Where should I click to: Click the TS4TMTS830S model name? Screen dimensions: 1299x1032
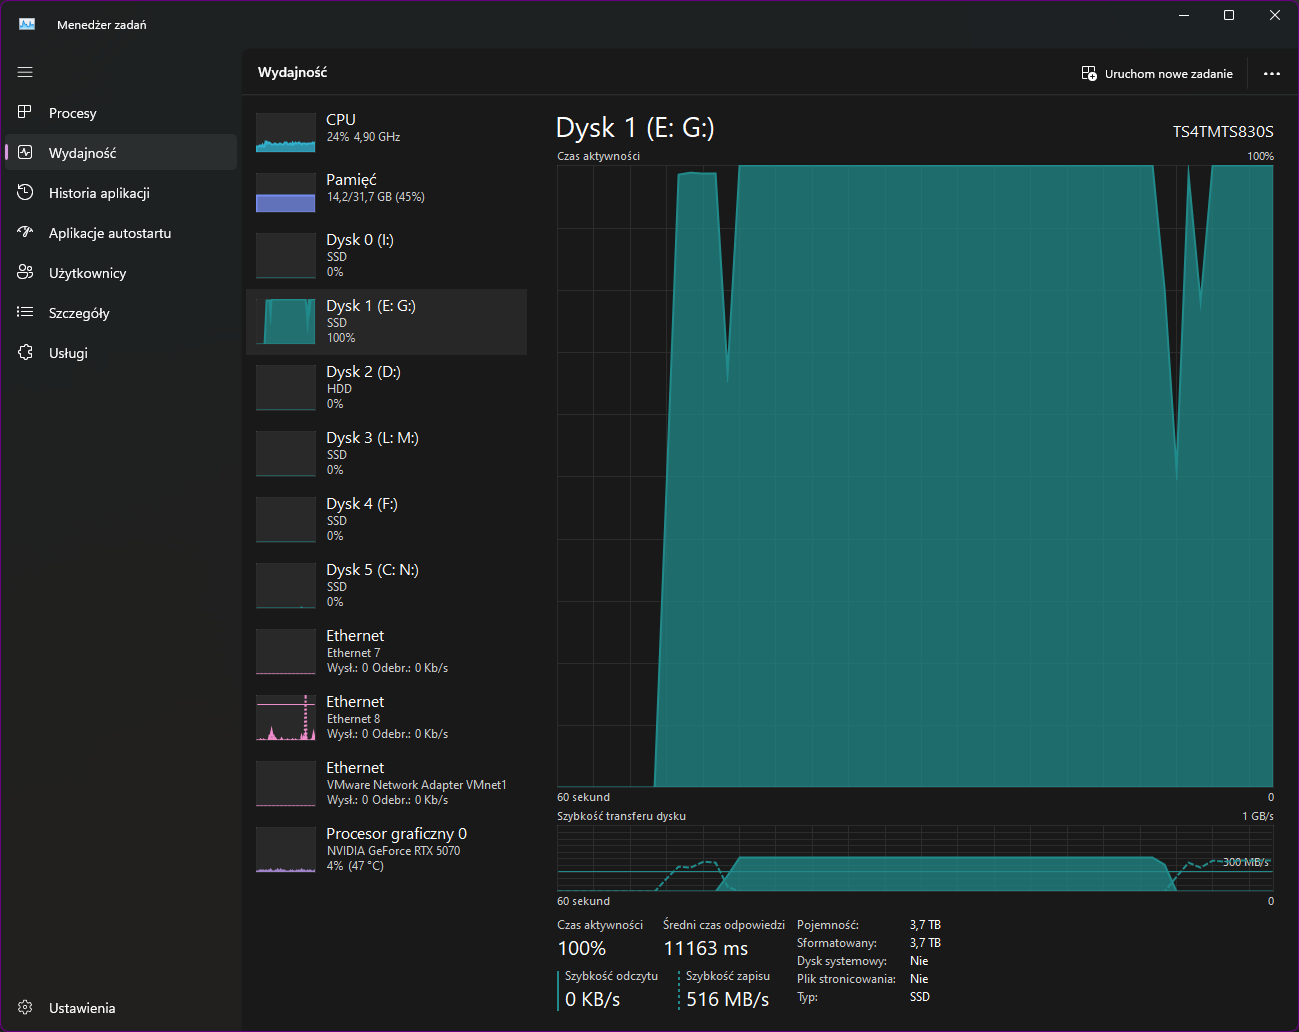[1223, 131]
